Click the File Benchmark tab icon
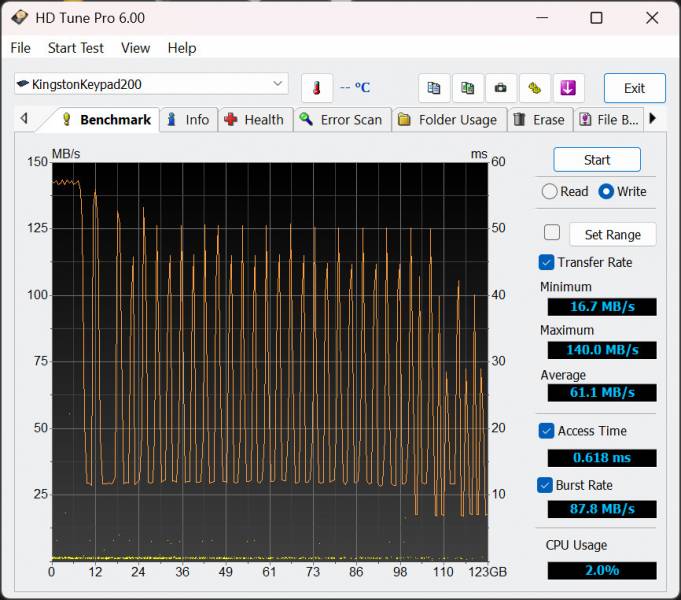Image resolution: width=681 pixels, height=600 pixels. tap(585, 119)
